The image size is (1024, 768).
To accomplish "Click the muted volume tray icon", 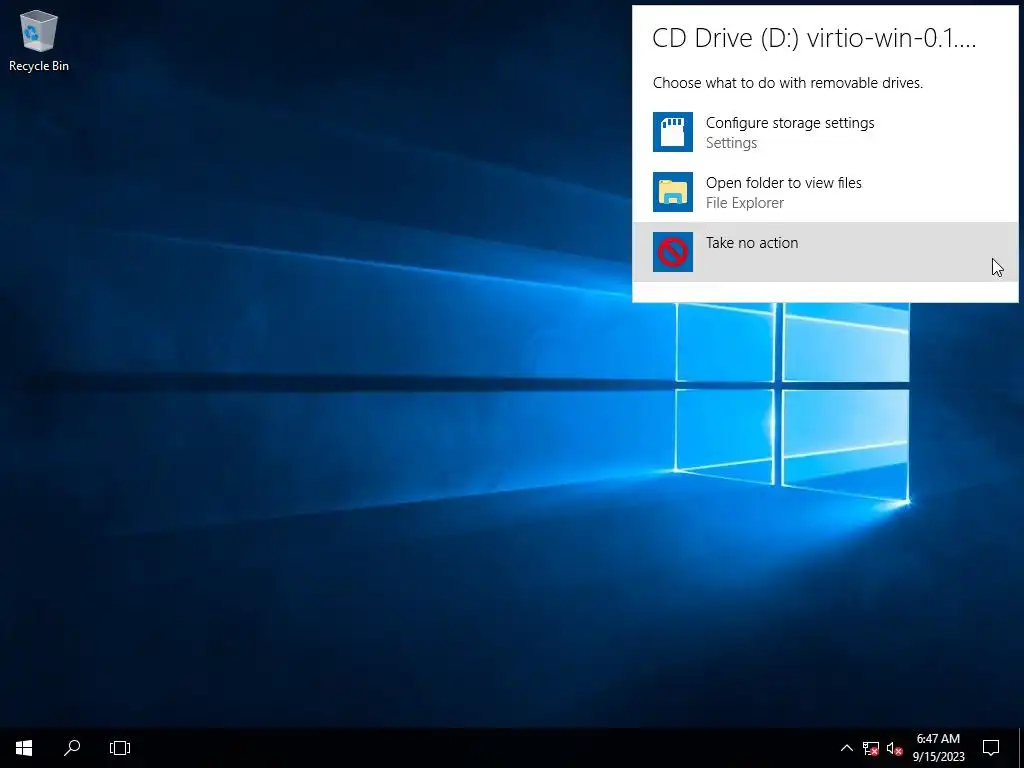I will (894, 748).
